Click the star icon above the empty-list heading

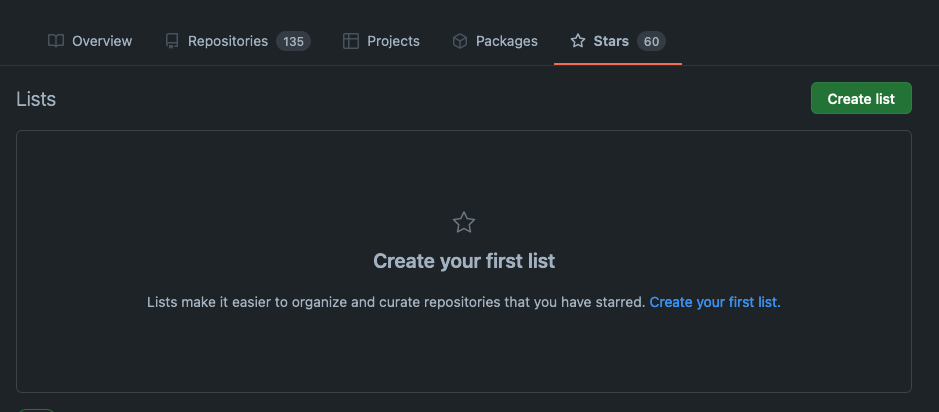(464, 223)
